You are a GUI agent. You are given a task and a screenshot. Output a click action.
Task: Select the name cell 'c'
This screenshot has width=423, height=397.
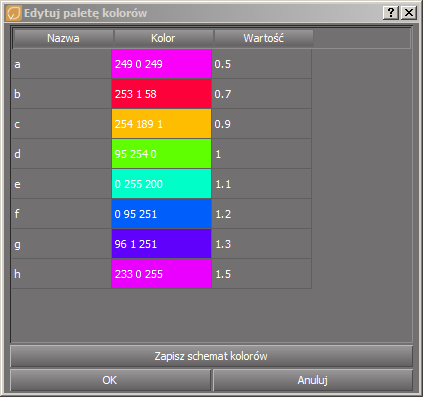point(62,124)
